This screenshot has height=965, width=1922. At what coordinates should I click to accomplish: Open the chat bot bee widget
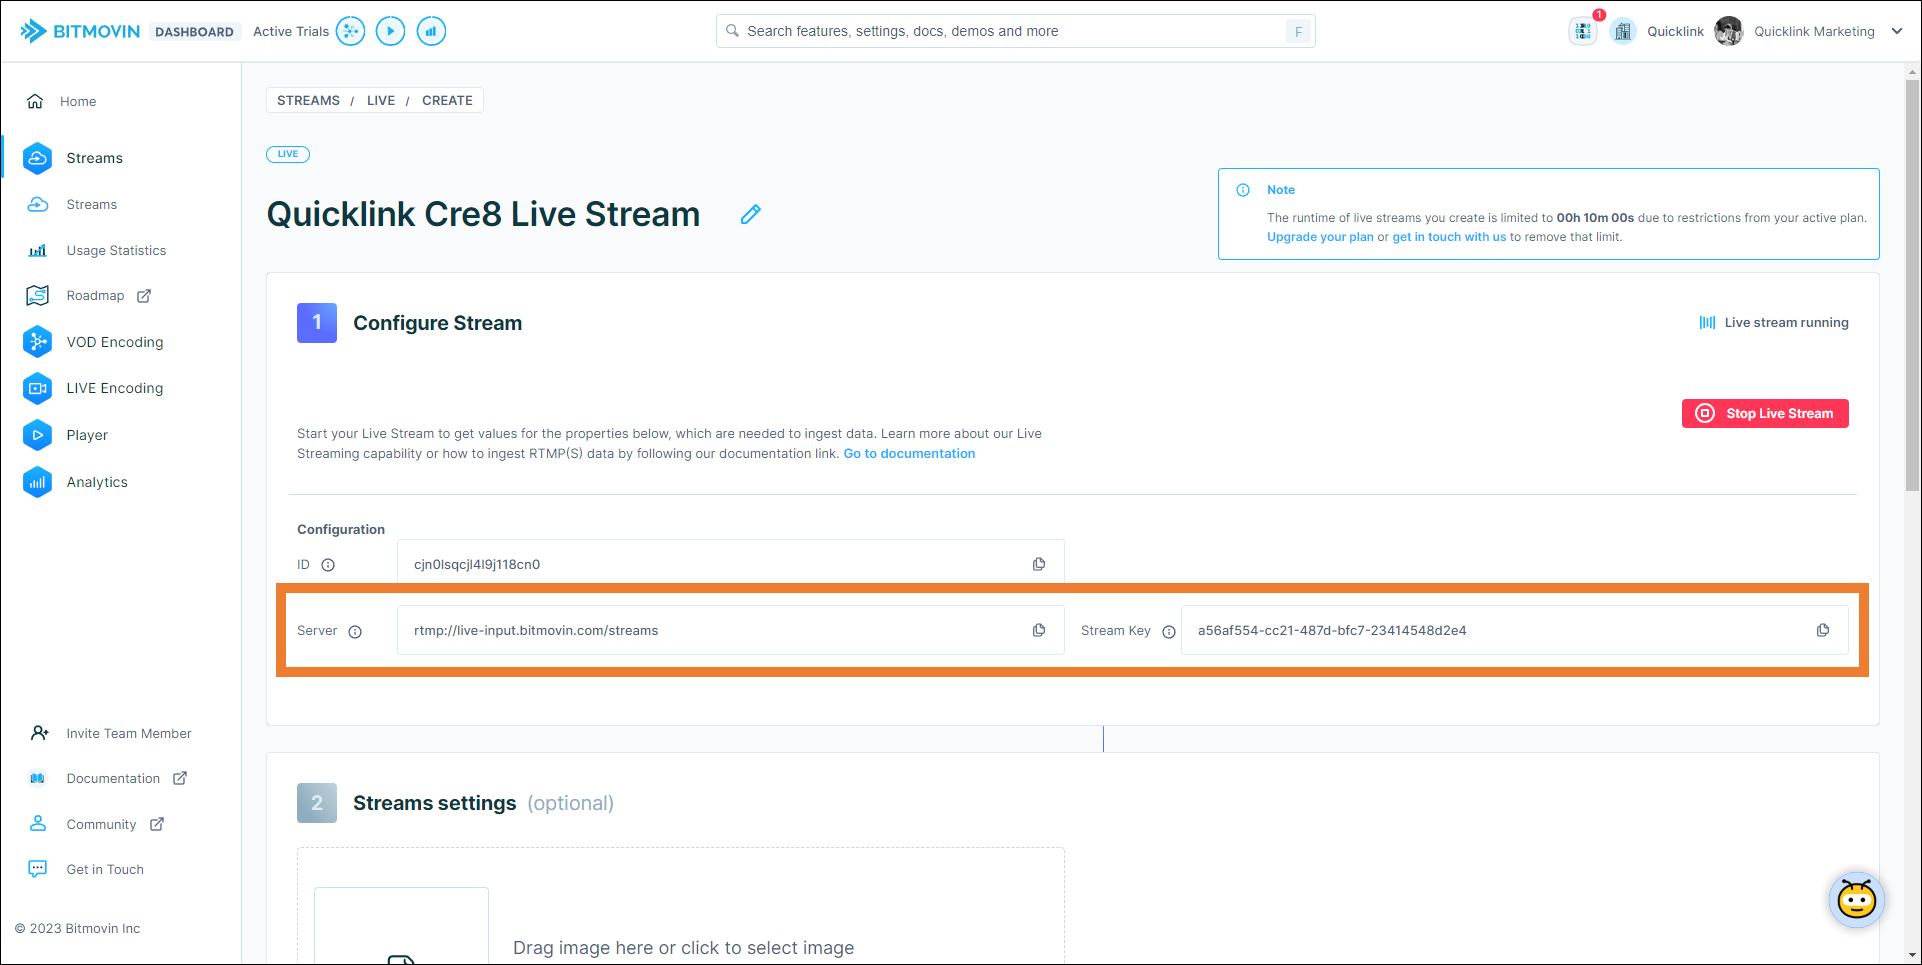(1856, 900)
